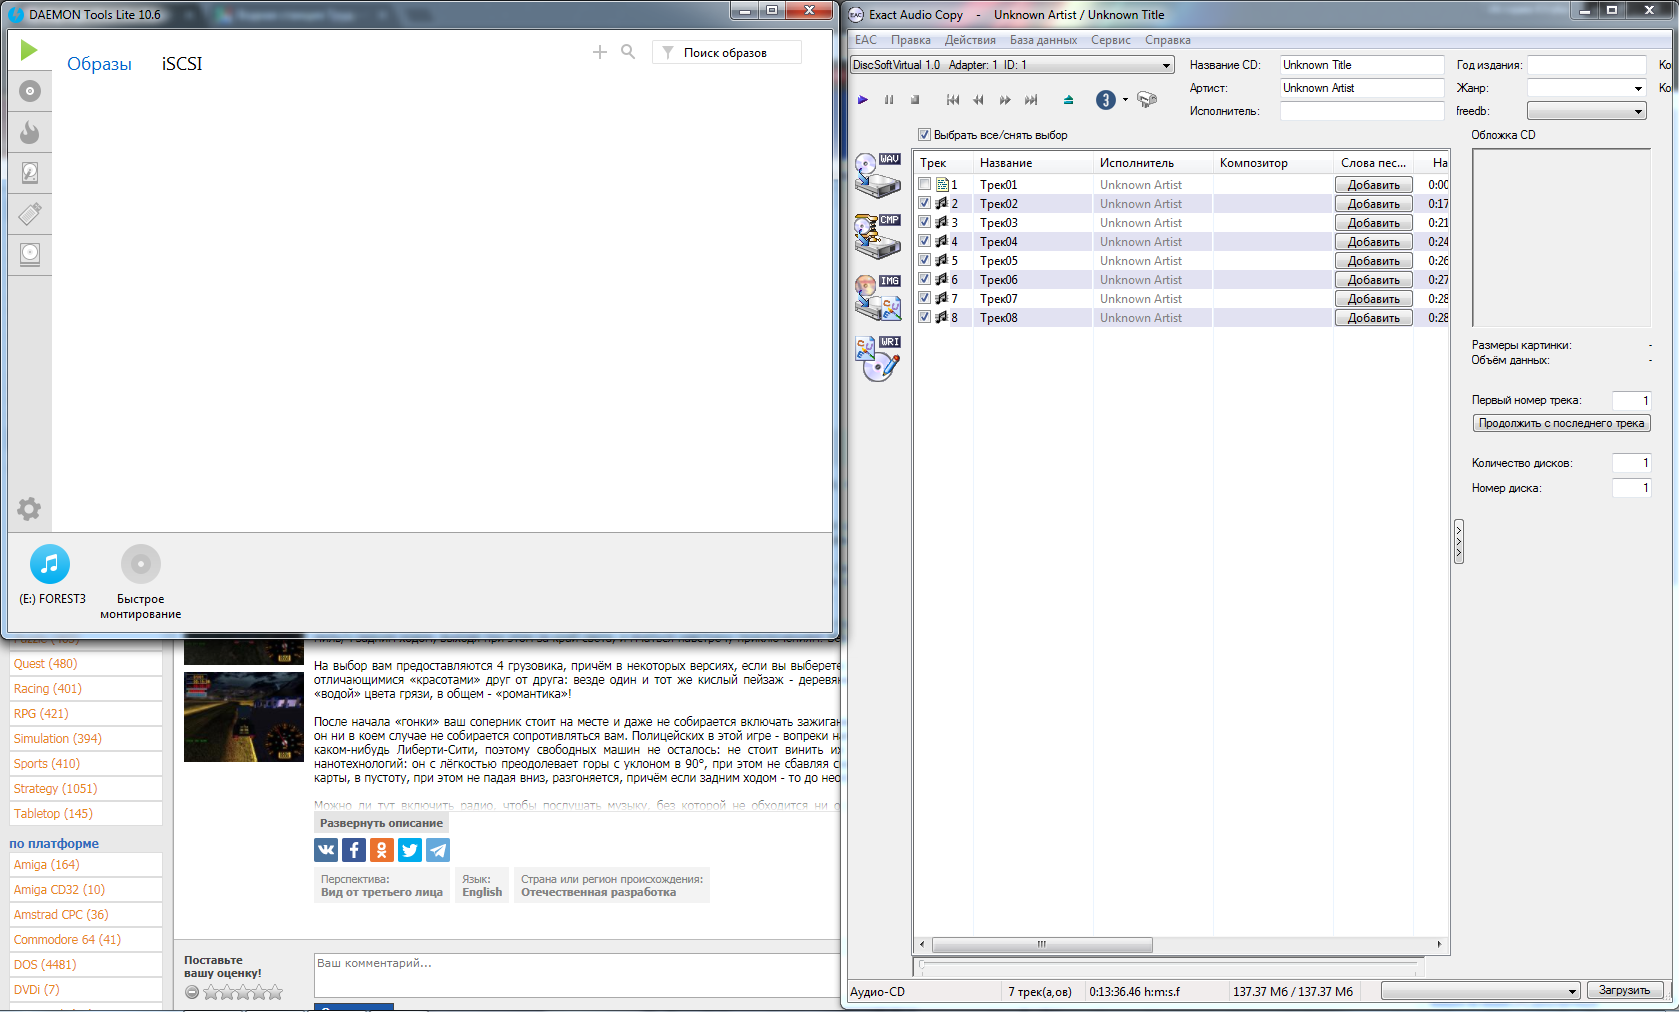
Task: Open the virtual hard disk tool in DAEMON Tools
Action: (x=30, y=173)
